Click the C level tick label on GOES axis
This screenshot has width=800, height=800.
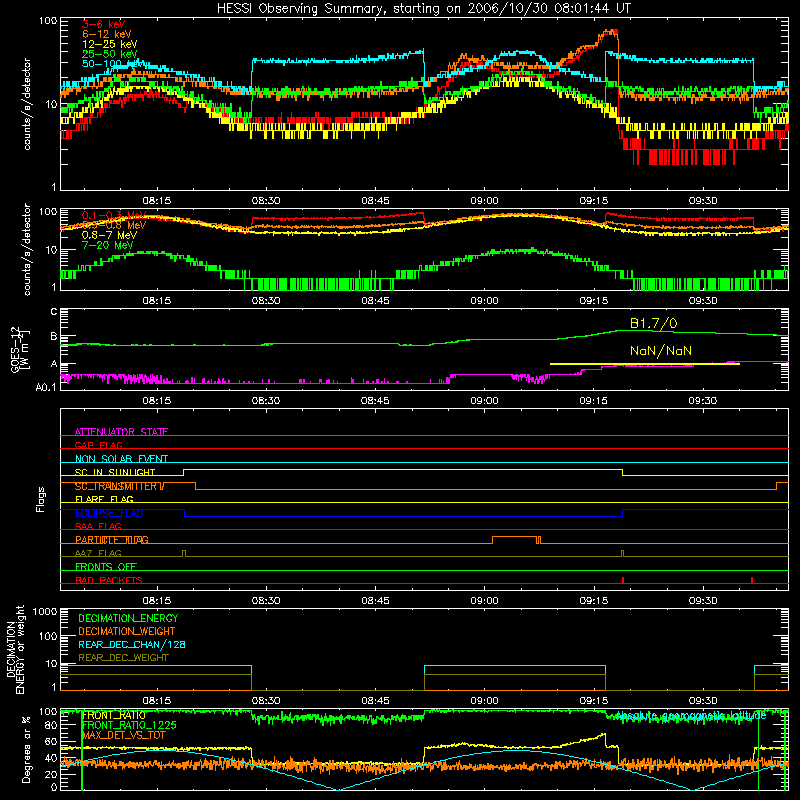(54, 312)
